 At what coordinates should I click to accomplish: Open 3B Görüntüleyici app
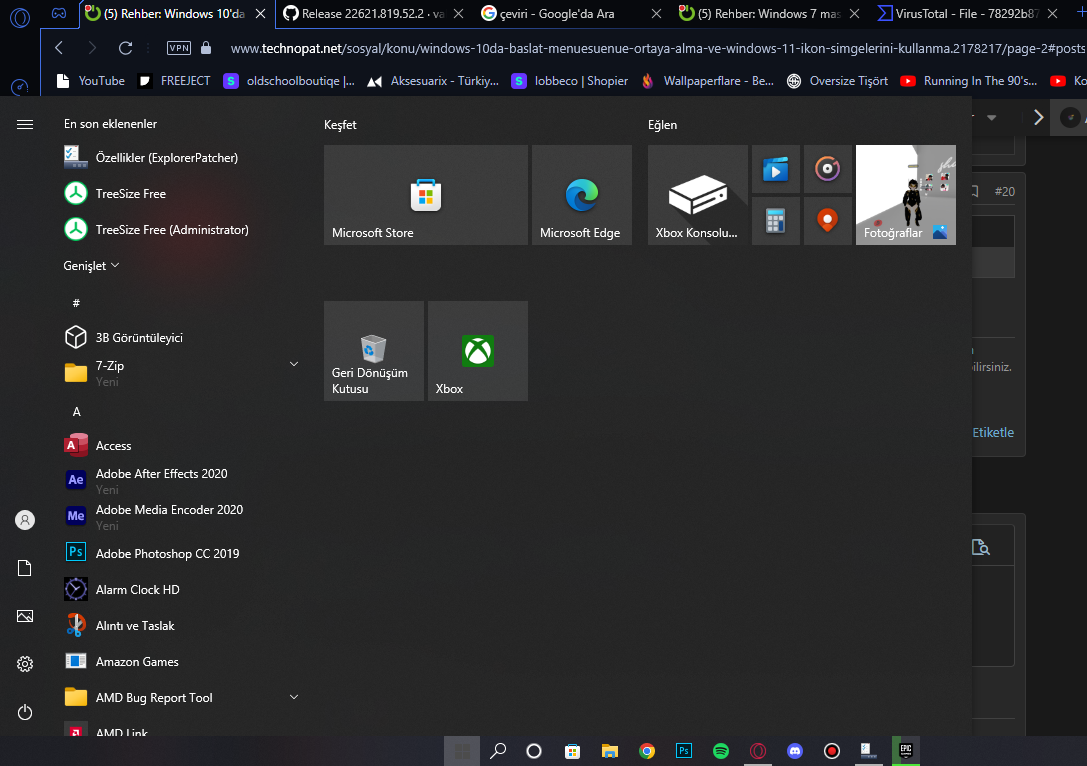(180, 338)
